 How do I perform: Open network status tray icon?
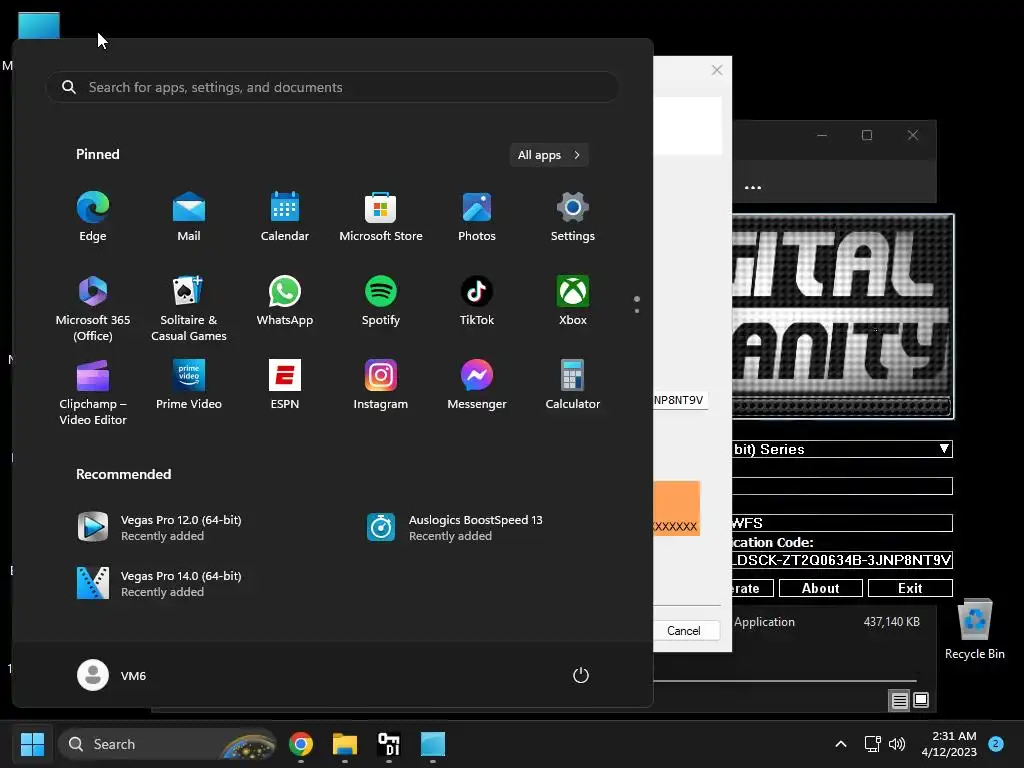(x=872, y=744)
